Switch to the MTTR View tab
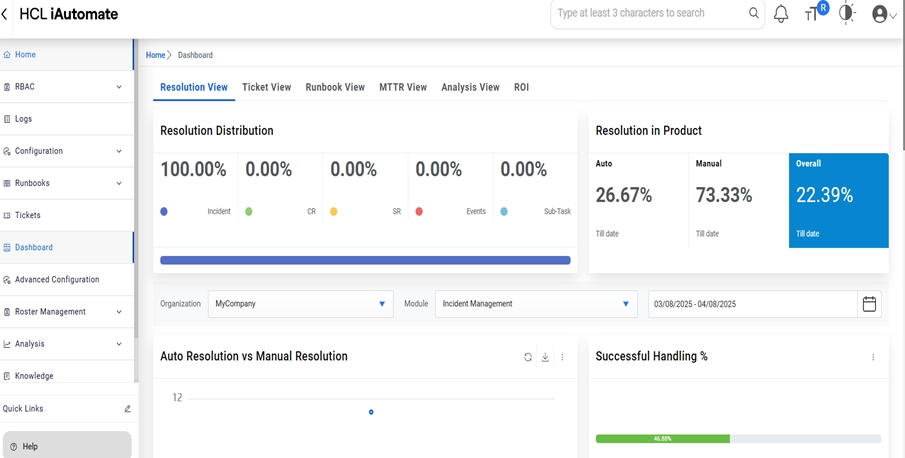 coord(403,88)
